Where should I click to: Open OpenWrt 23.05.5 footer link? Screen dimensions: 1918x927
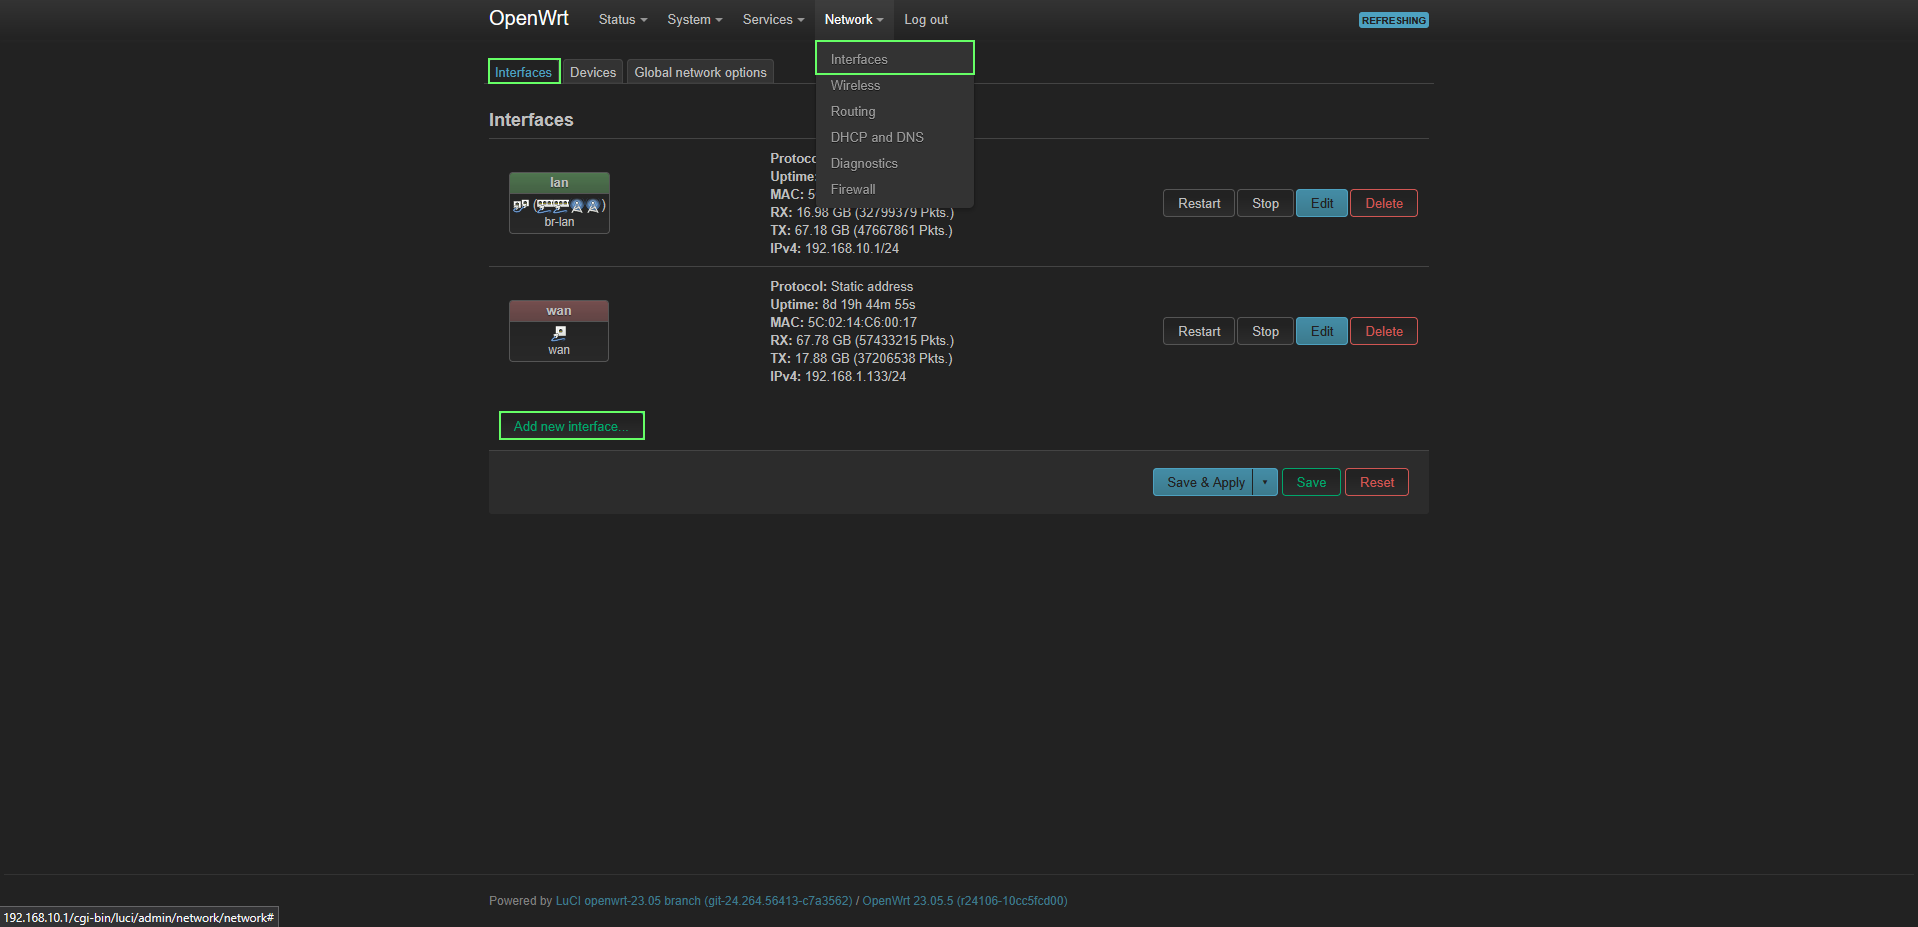tap(965, 901)
